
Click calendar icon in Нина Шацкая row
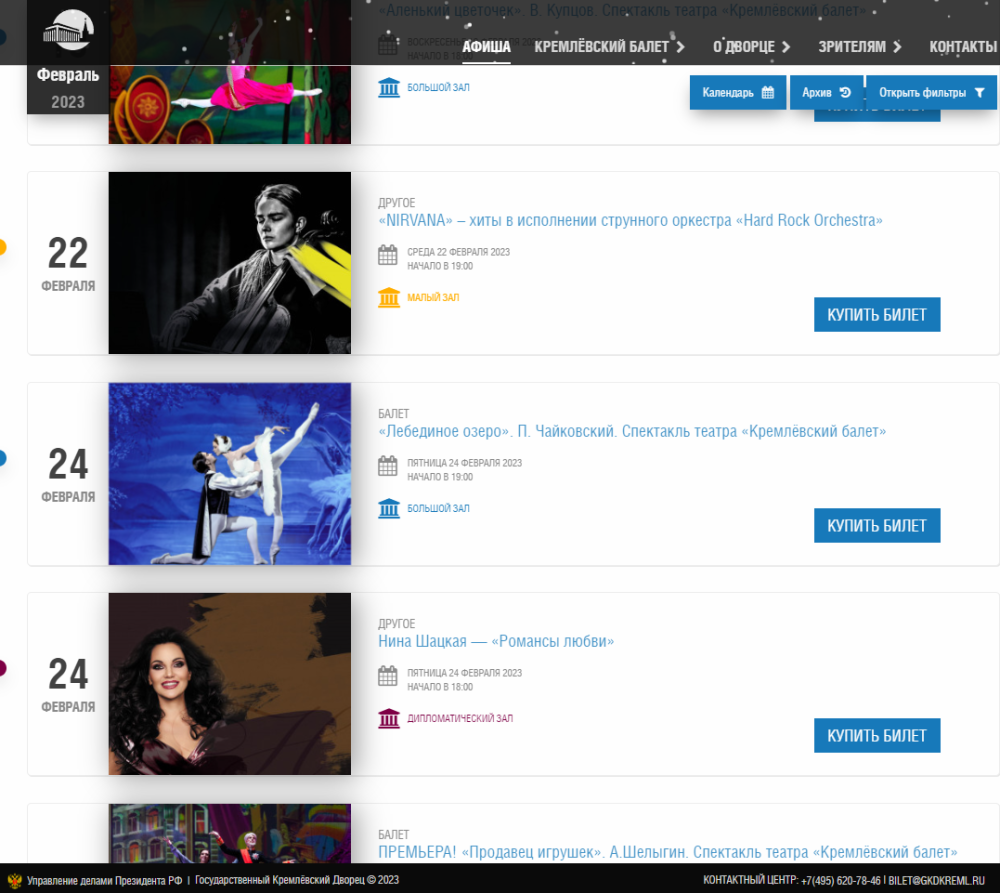click(x=388, y=676)
